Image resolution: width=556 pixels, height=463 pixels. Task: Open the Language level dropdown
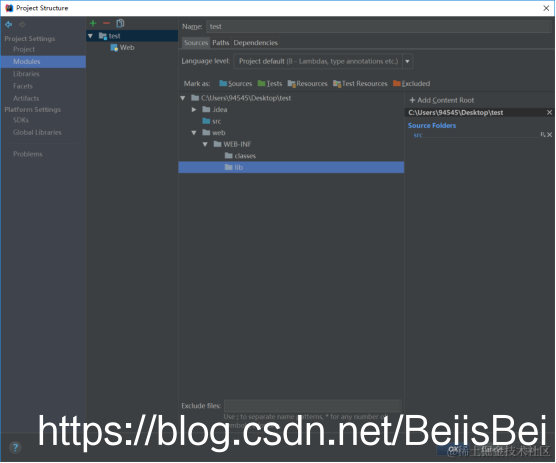pos(407,61)
